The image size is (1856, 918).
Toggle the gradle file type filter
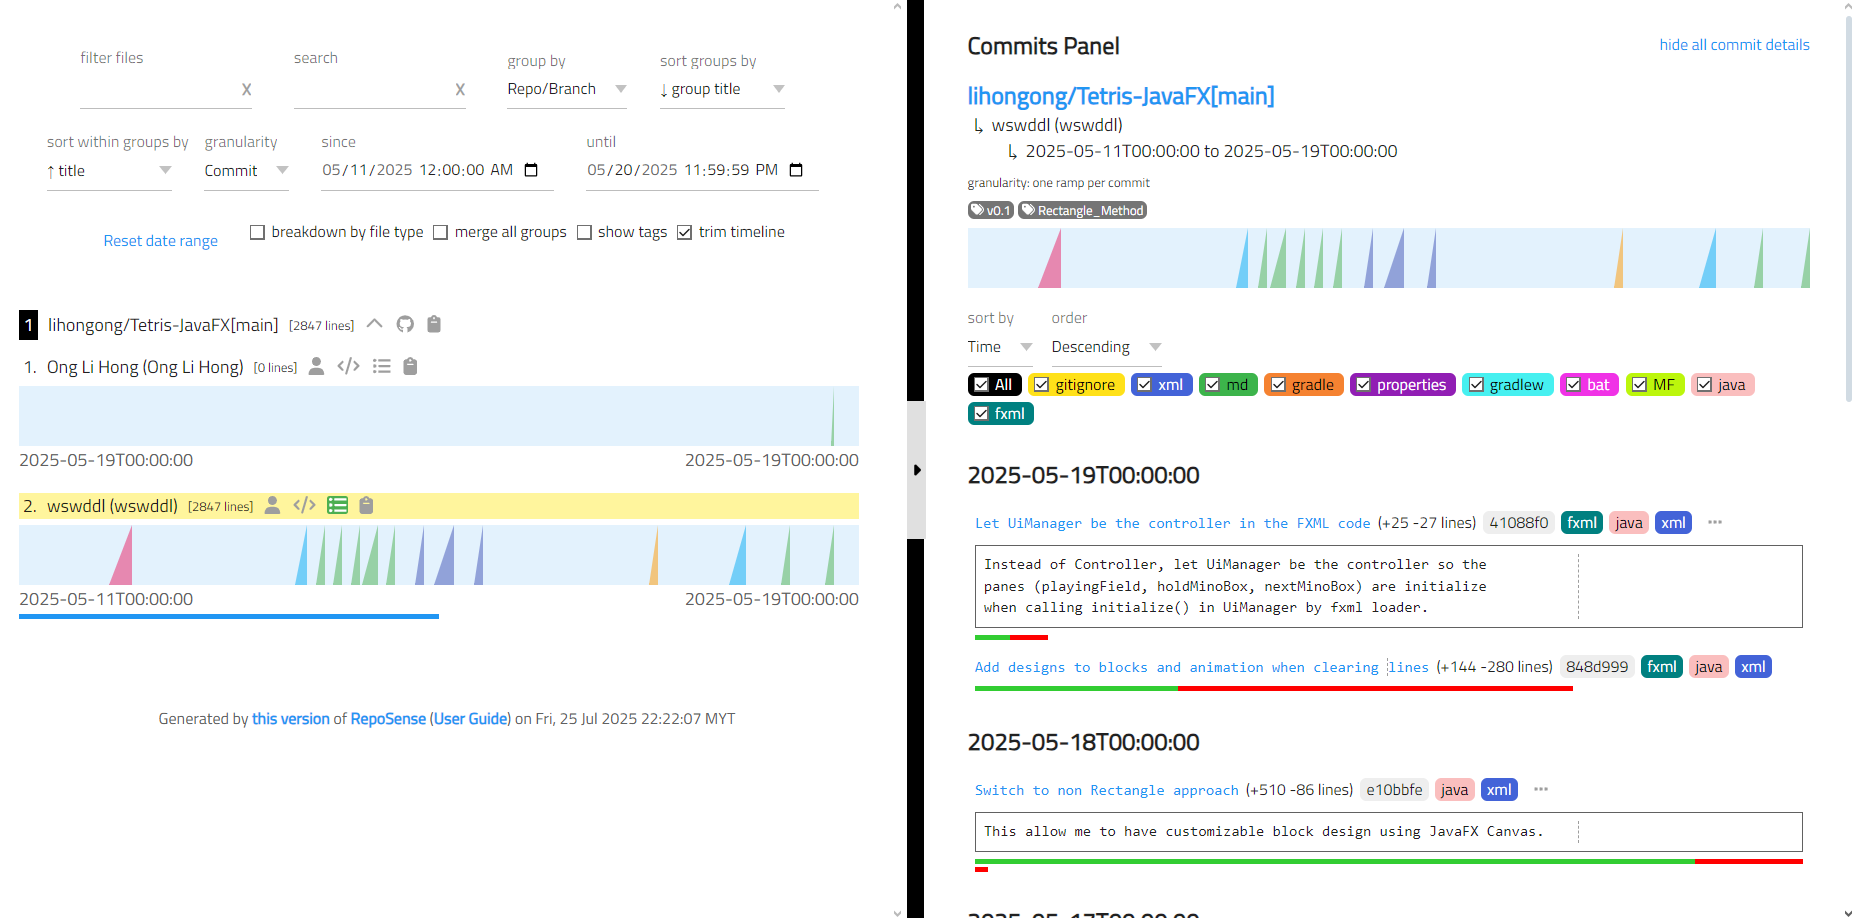[x=1303, y=385]
